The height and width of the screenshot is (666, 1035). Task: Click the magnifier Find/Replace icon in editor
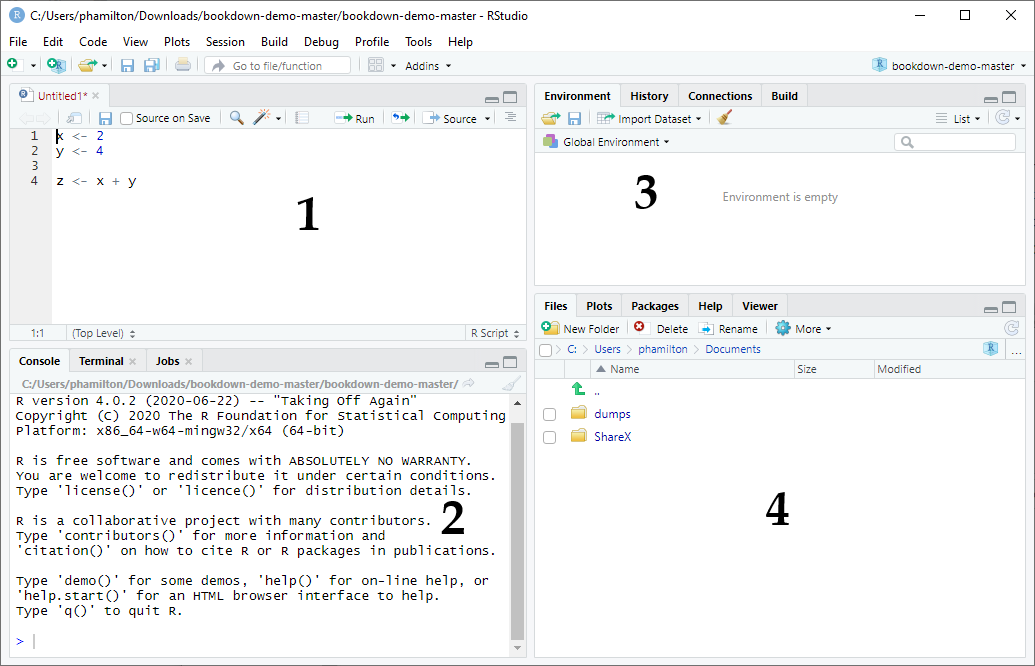click(236, 118)
